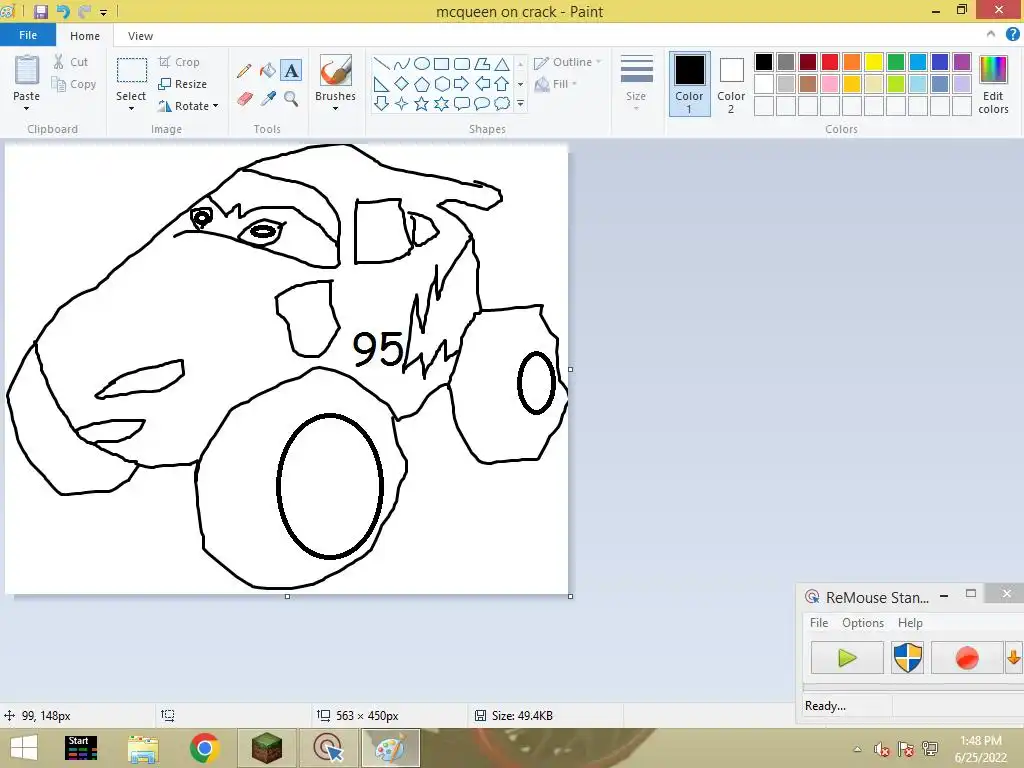Select the Fill with color bucket tool
This screenshot has width=1024, height=768.
coord(268,71)
